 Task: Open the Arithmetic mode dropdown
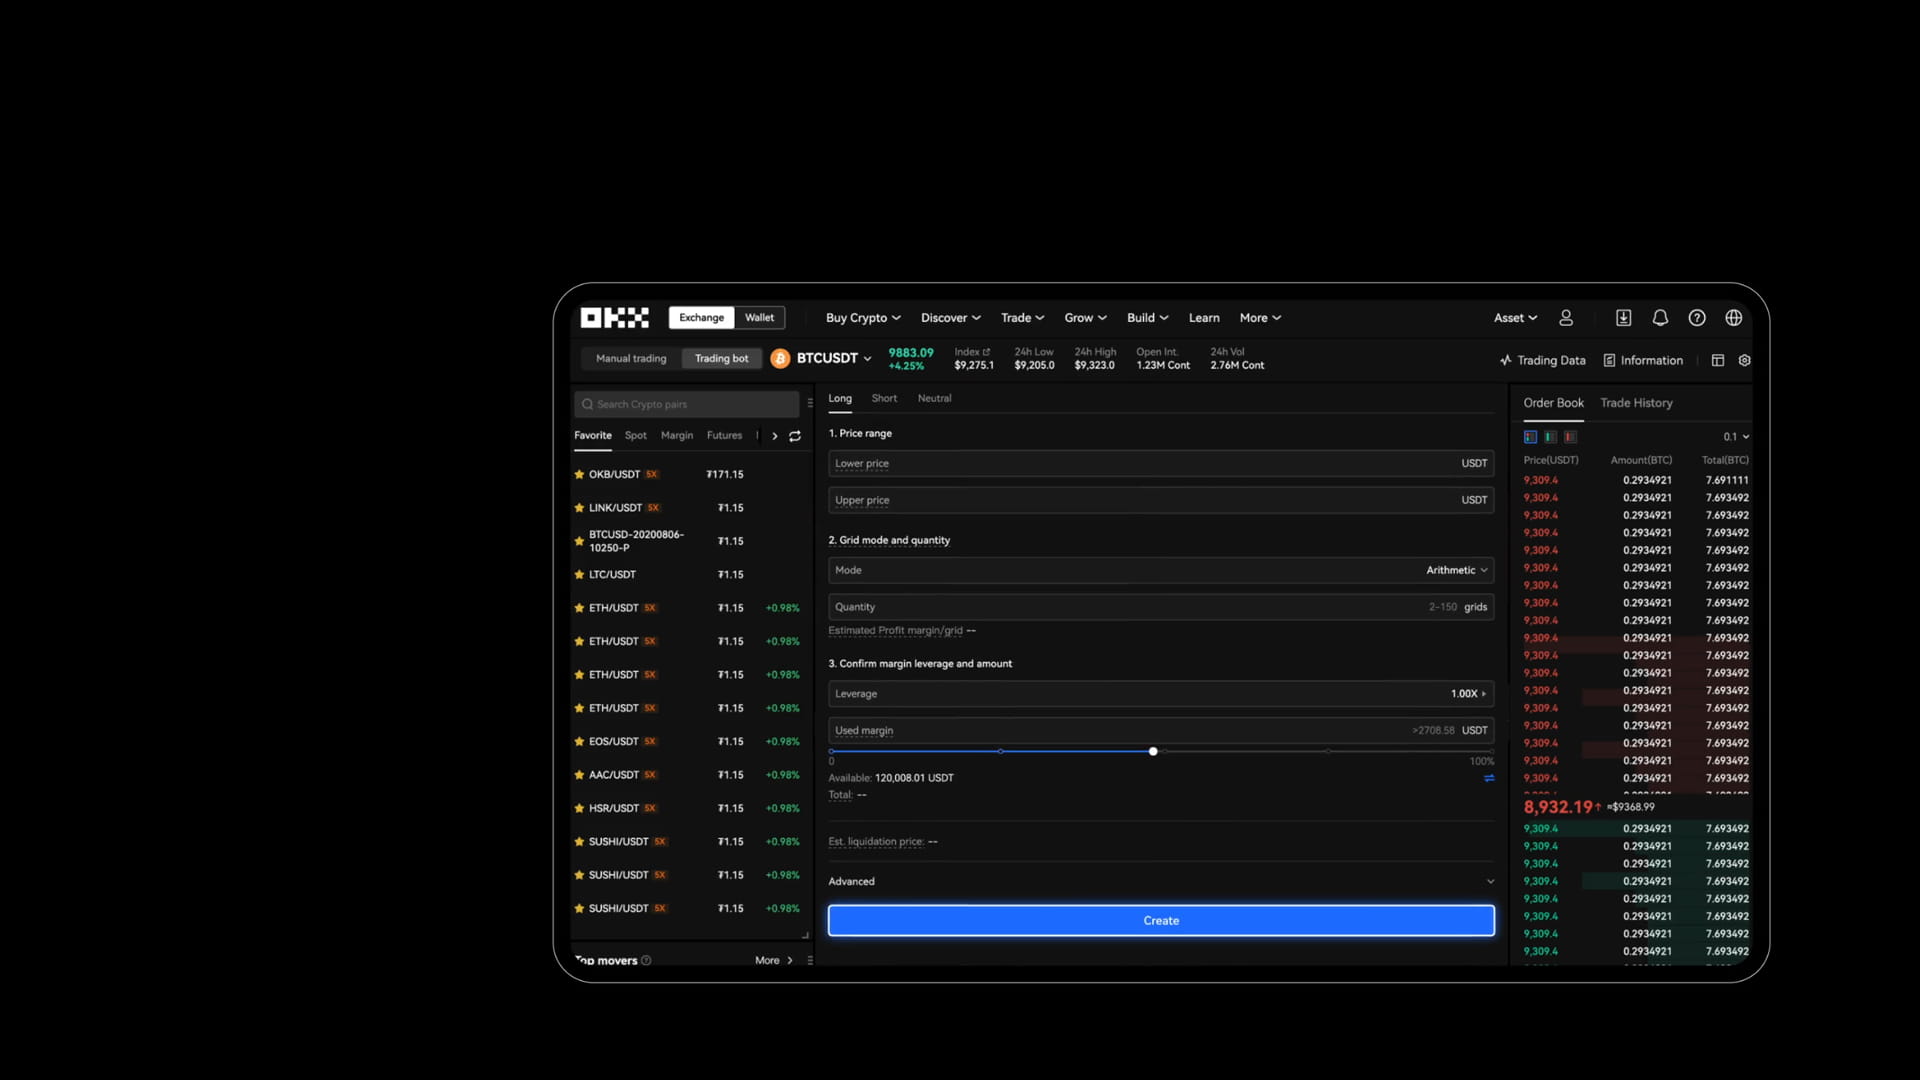pos(1457,570)
